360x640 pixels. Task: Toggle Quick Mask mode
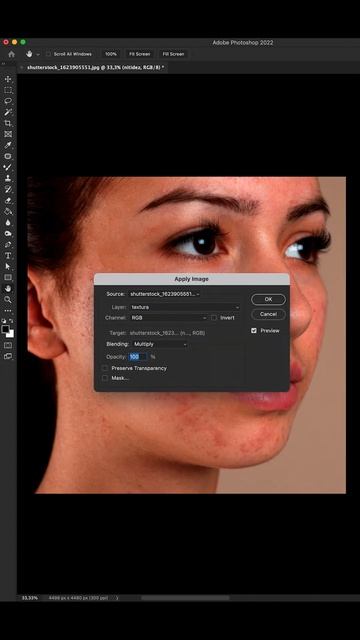(8, 345)
